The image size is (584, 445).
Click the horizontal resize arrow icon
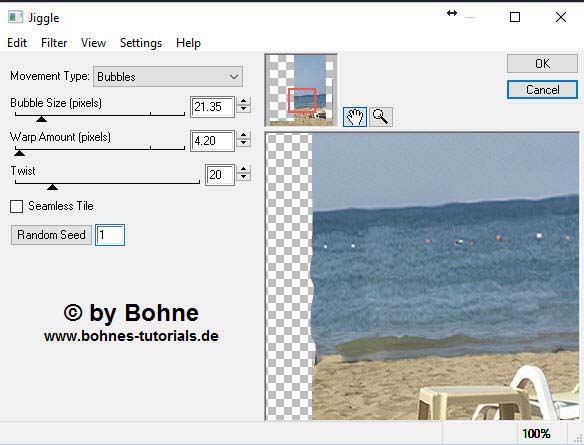(452, 13)
